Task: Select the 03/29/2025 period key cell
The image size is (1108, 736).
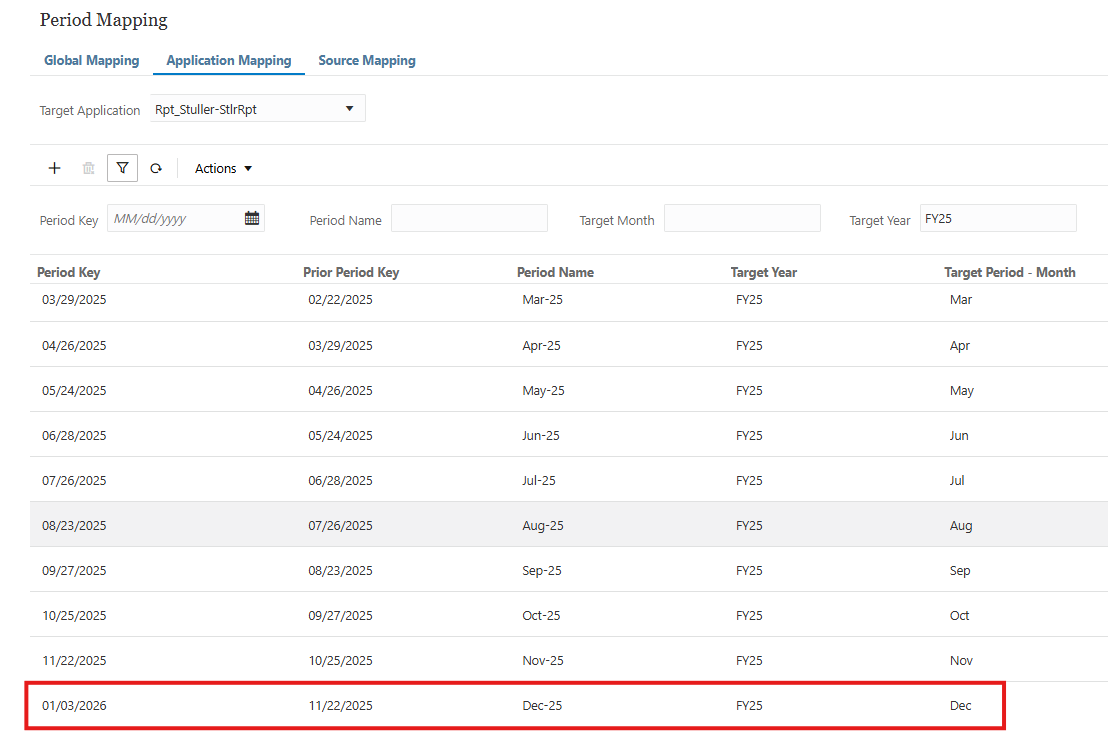Action: click(x=74, y=299)
